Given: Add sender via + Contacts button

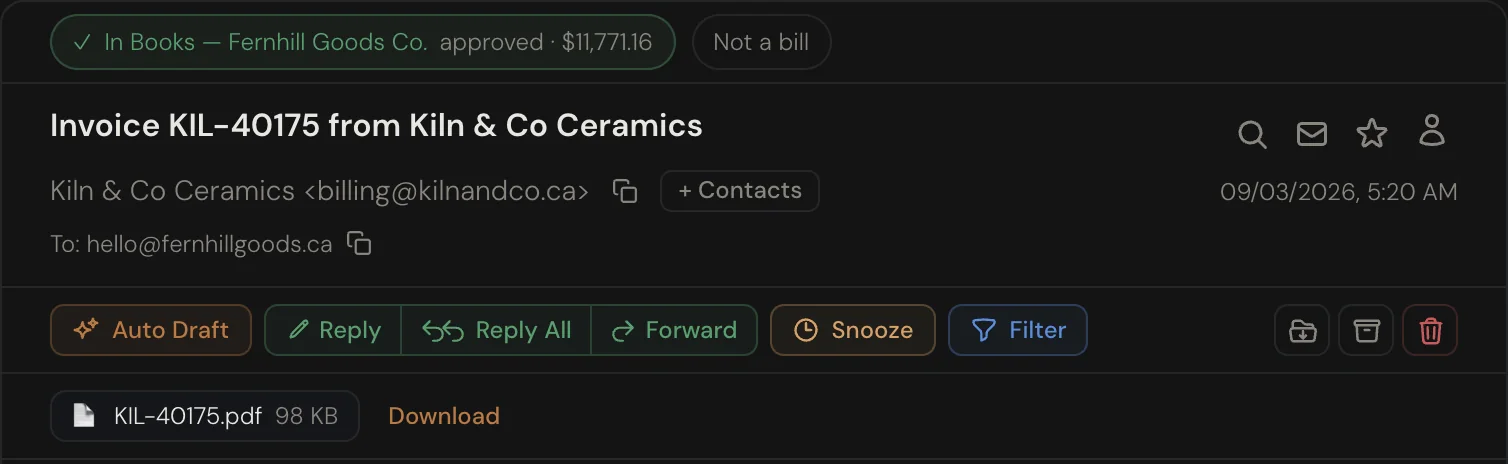Looking at the screenshot, I should (740, 191).
